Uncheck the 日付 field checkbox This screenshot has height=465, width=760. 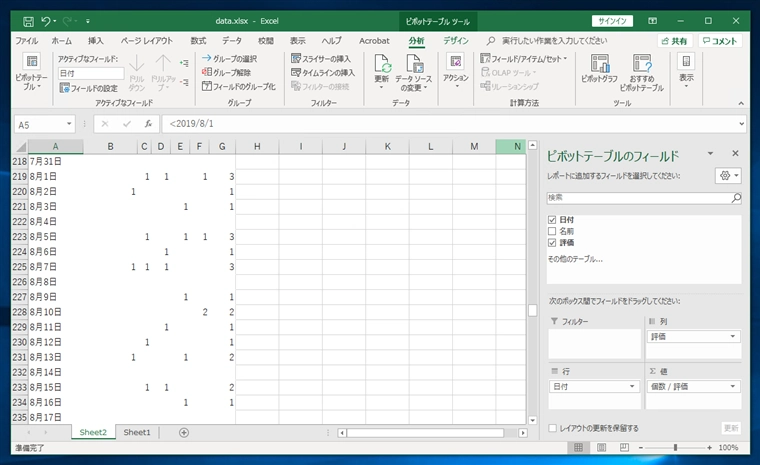click(553, 219)
